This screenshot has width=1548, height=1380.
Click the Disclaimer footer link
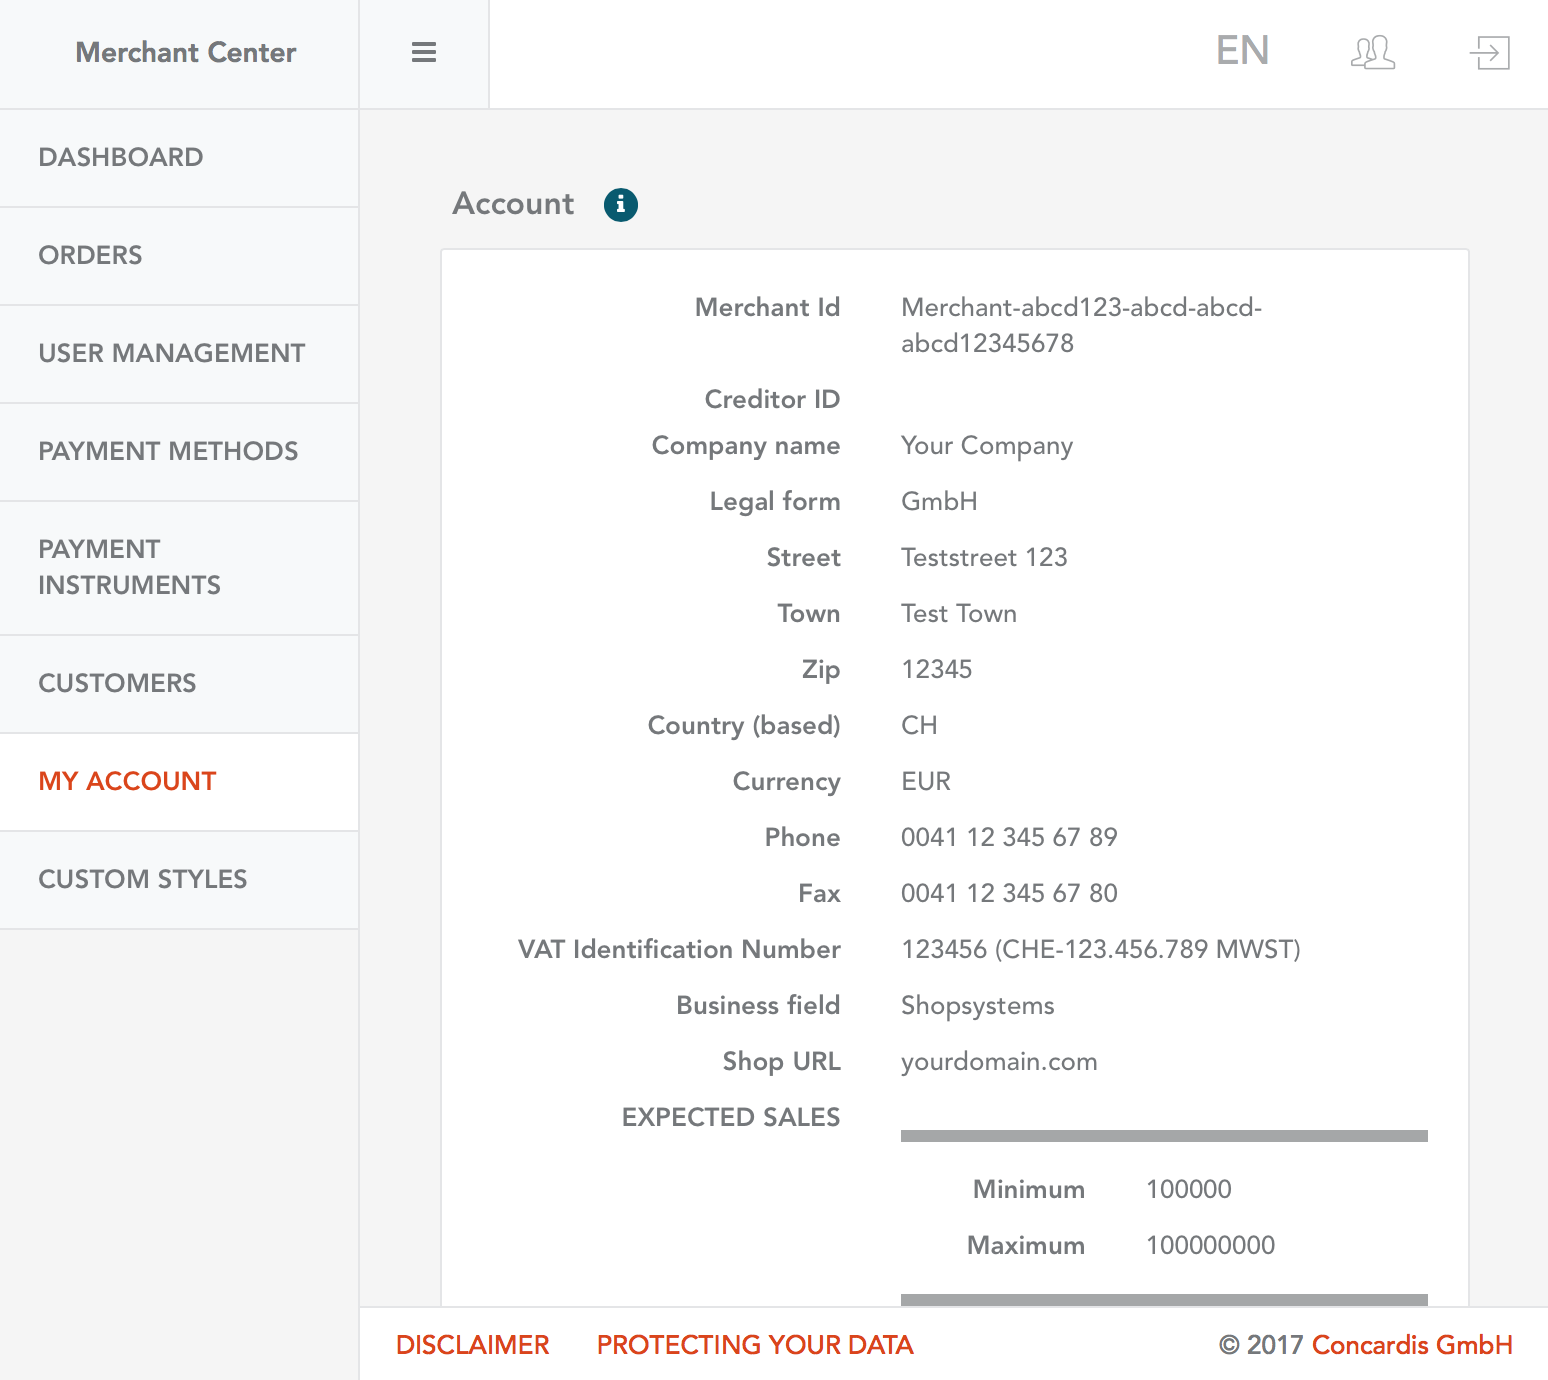[473, 1345]
